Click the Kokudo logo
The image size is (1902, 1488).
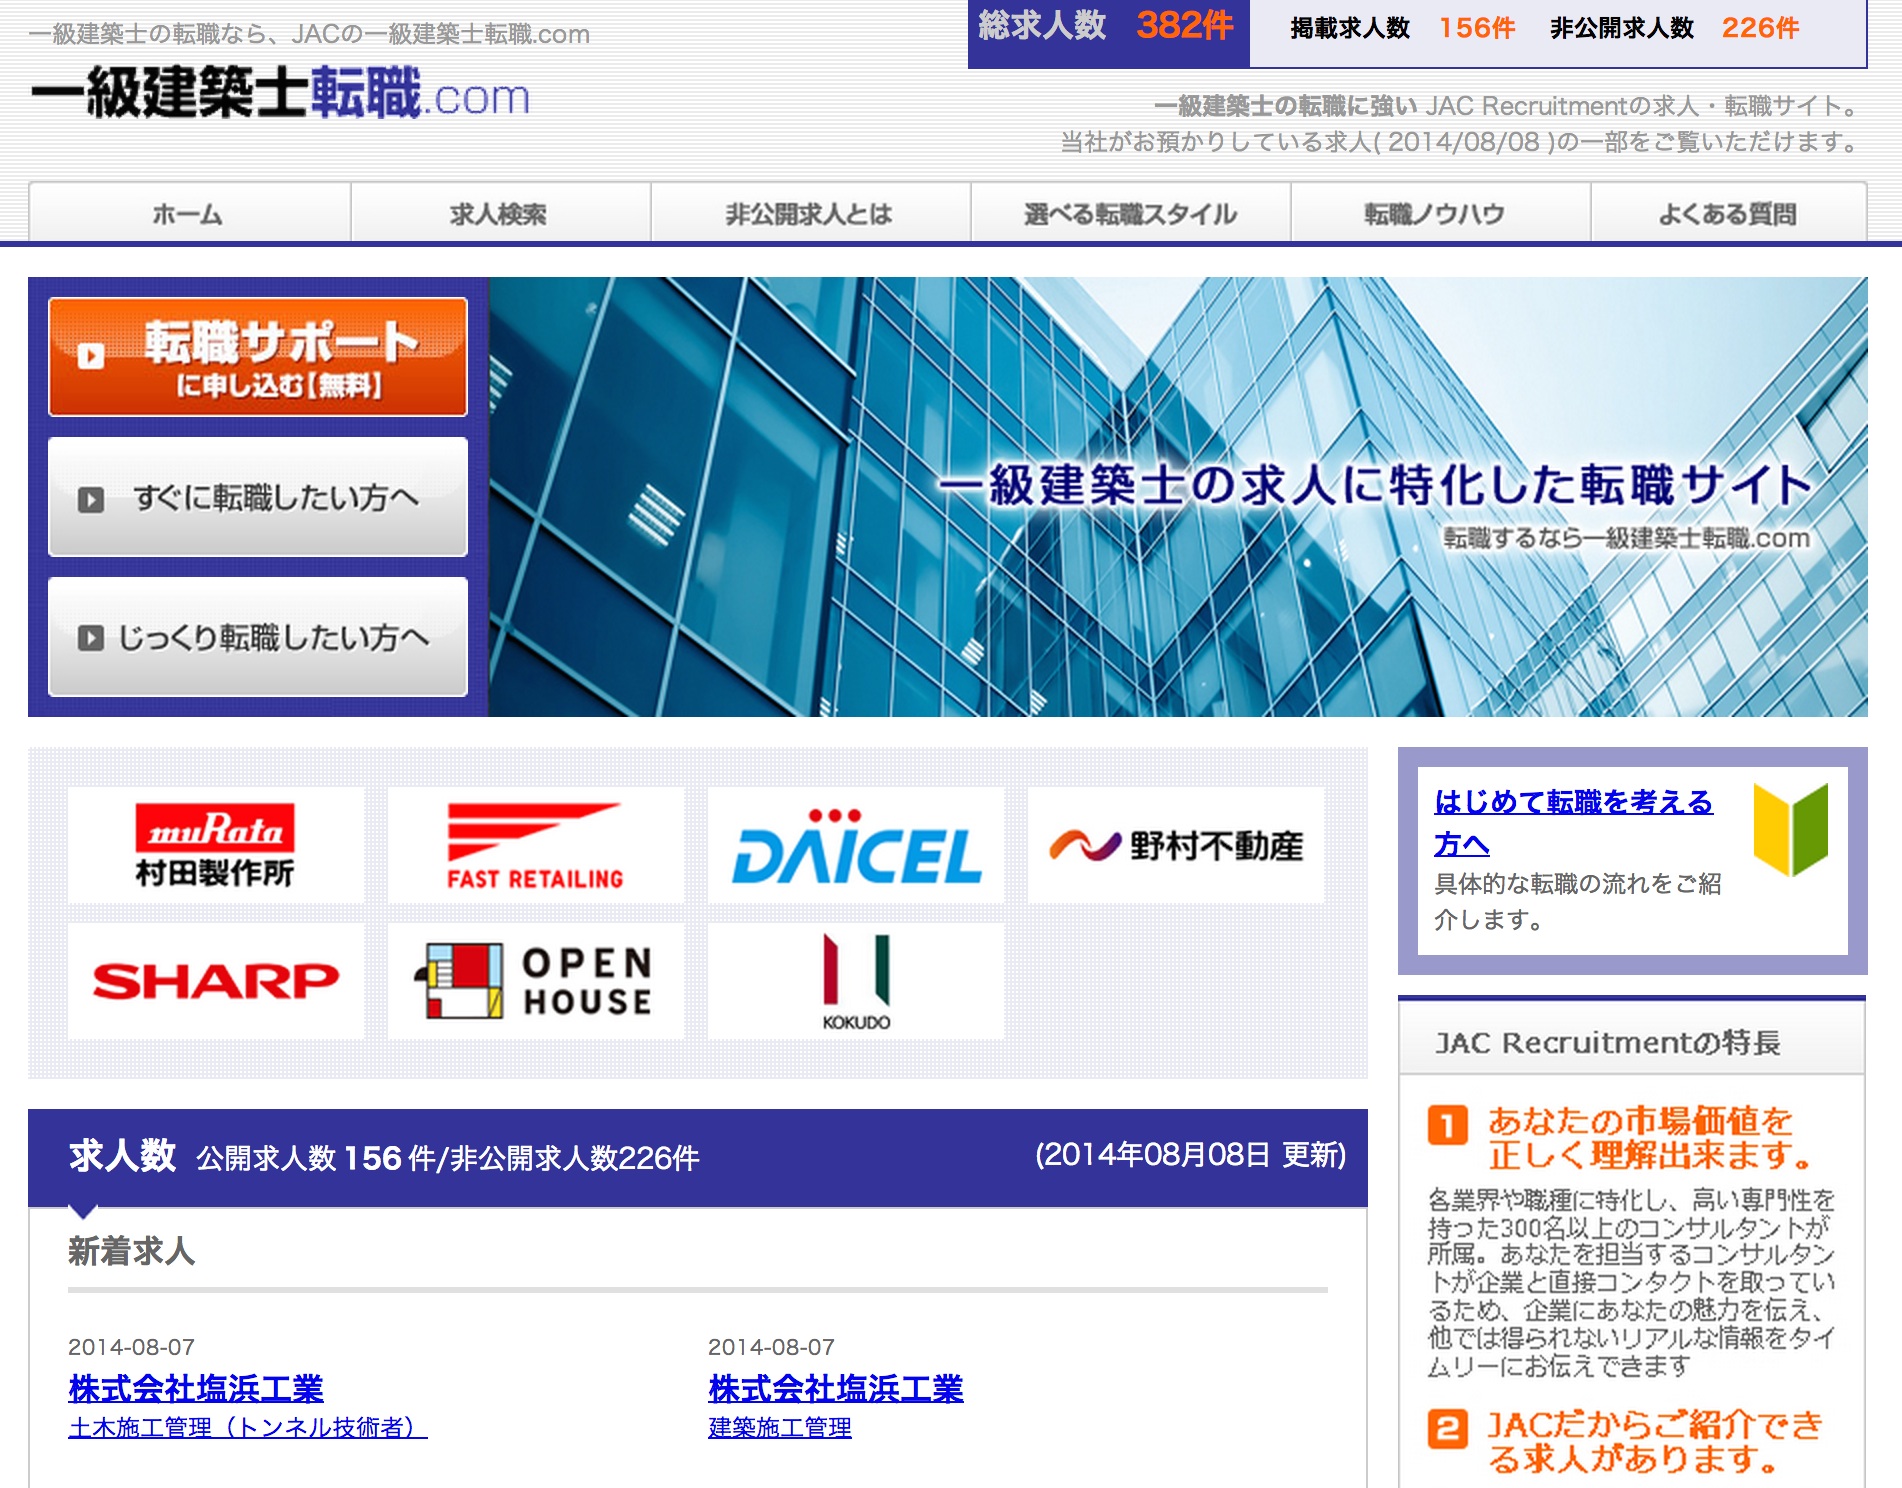(856, 981)
